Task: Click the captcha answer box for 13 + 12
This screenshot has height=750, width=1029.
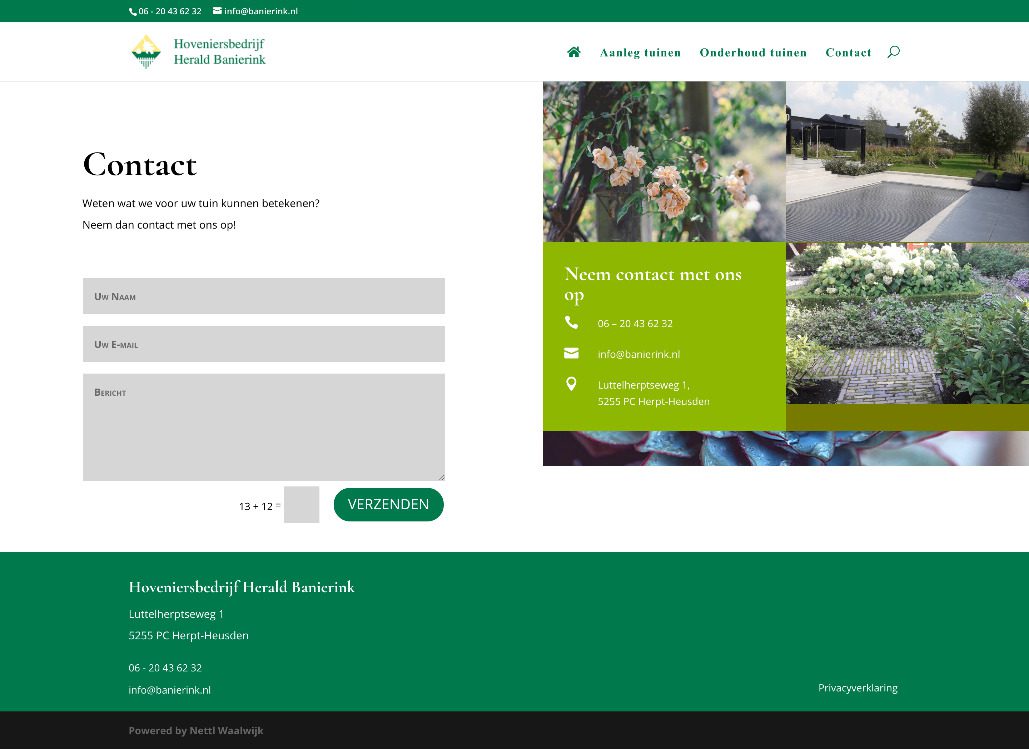Action: (x=301, y=505)
